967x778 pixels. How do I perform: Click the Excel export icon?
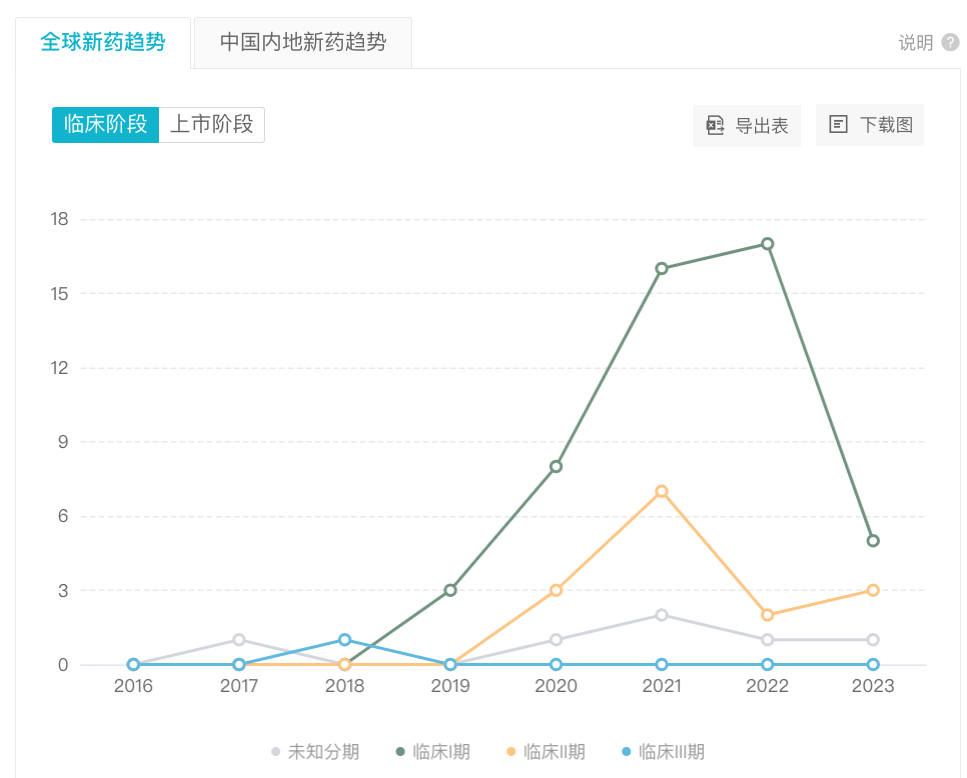tap(715, 125)
